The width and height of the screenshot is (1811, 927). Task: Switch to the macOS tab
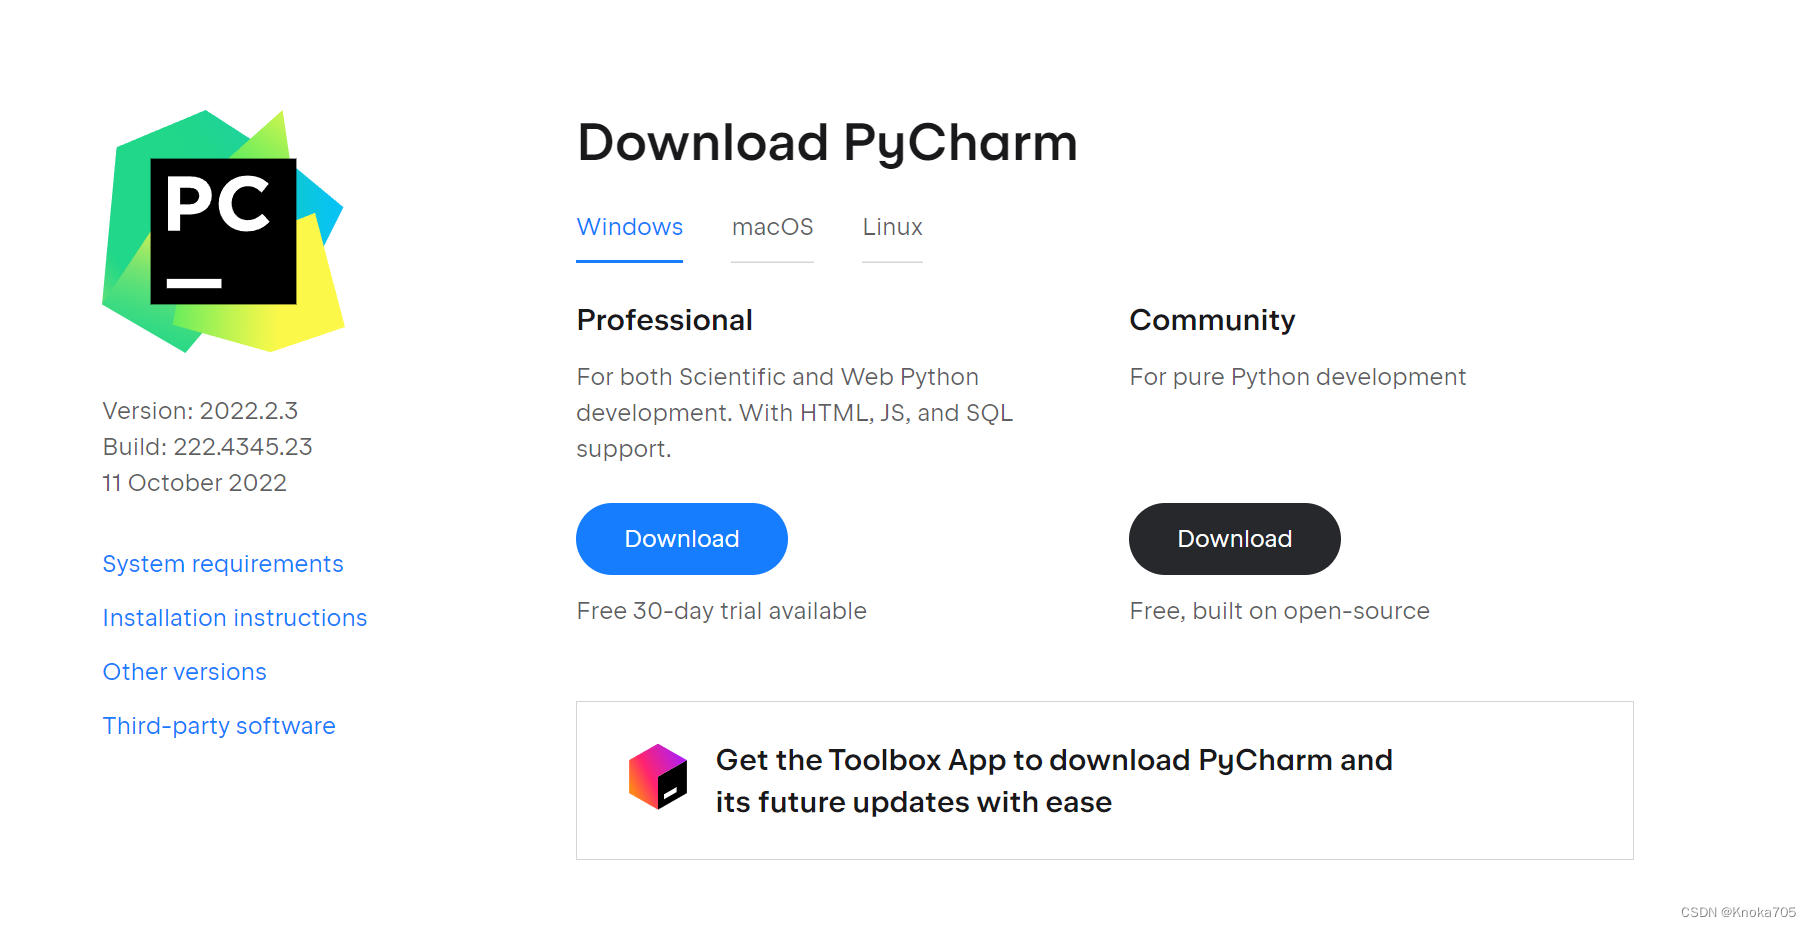(772, 227)
